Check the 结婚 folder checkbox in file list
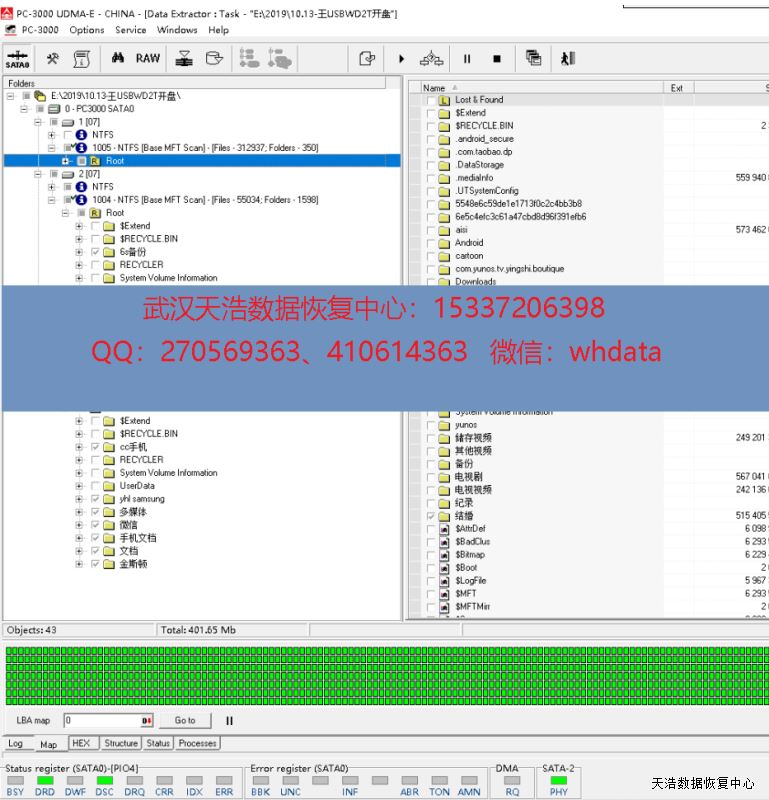 tap(431, 516)
